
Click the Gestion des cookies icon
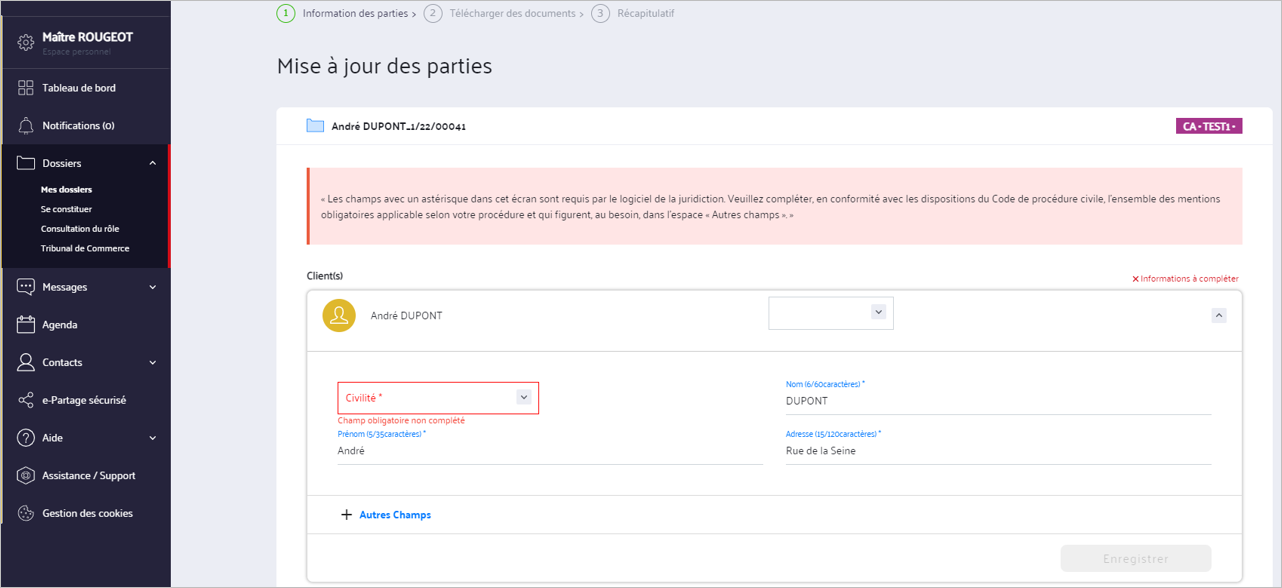(26, 513)
